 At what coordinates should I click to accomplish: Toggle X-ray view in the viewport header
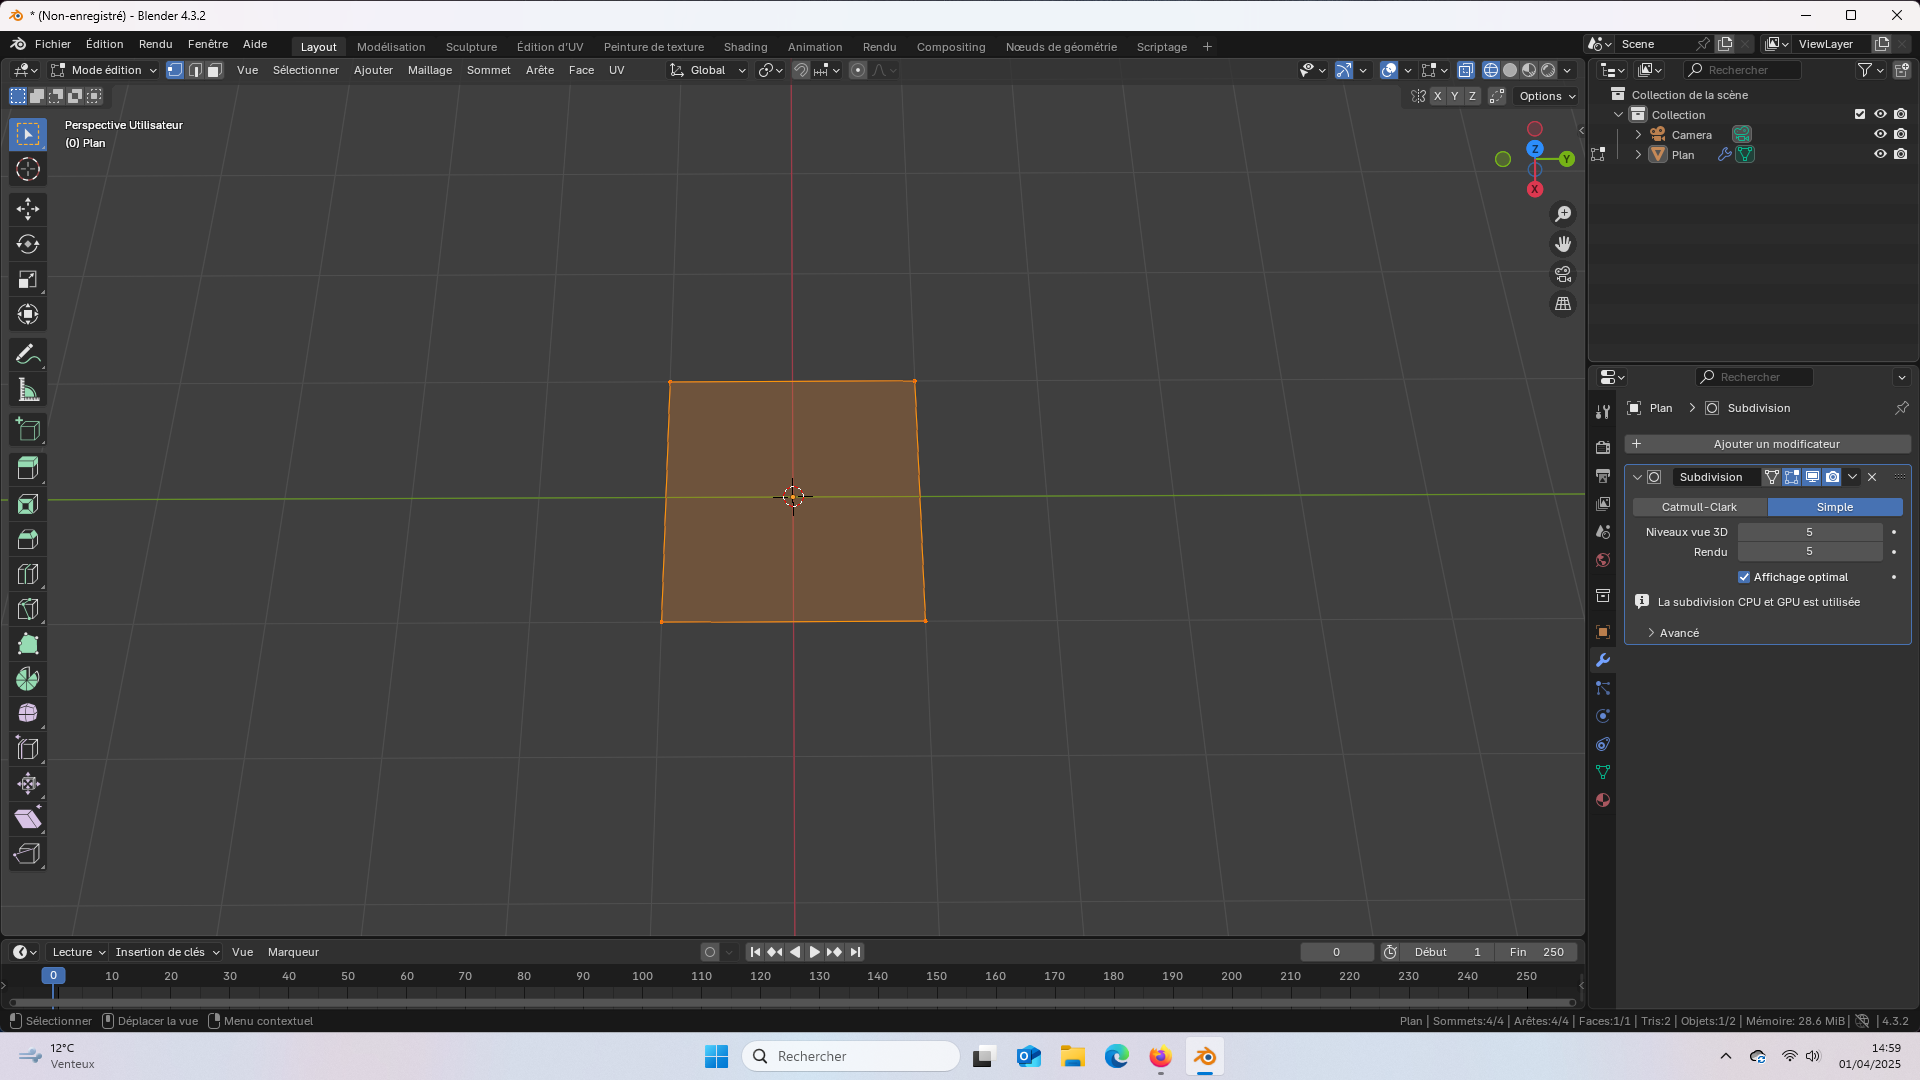[x=1465, y=70]
